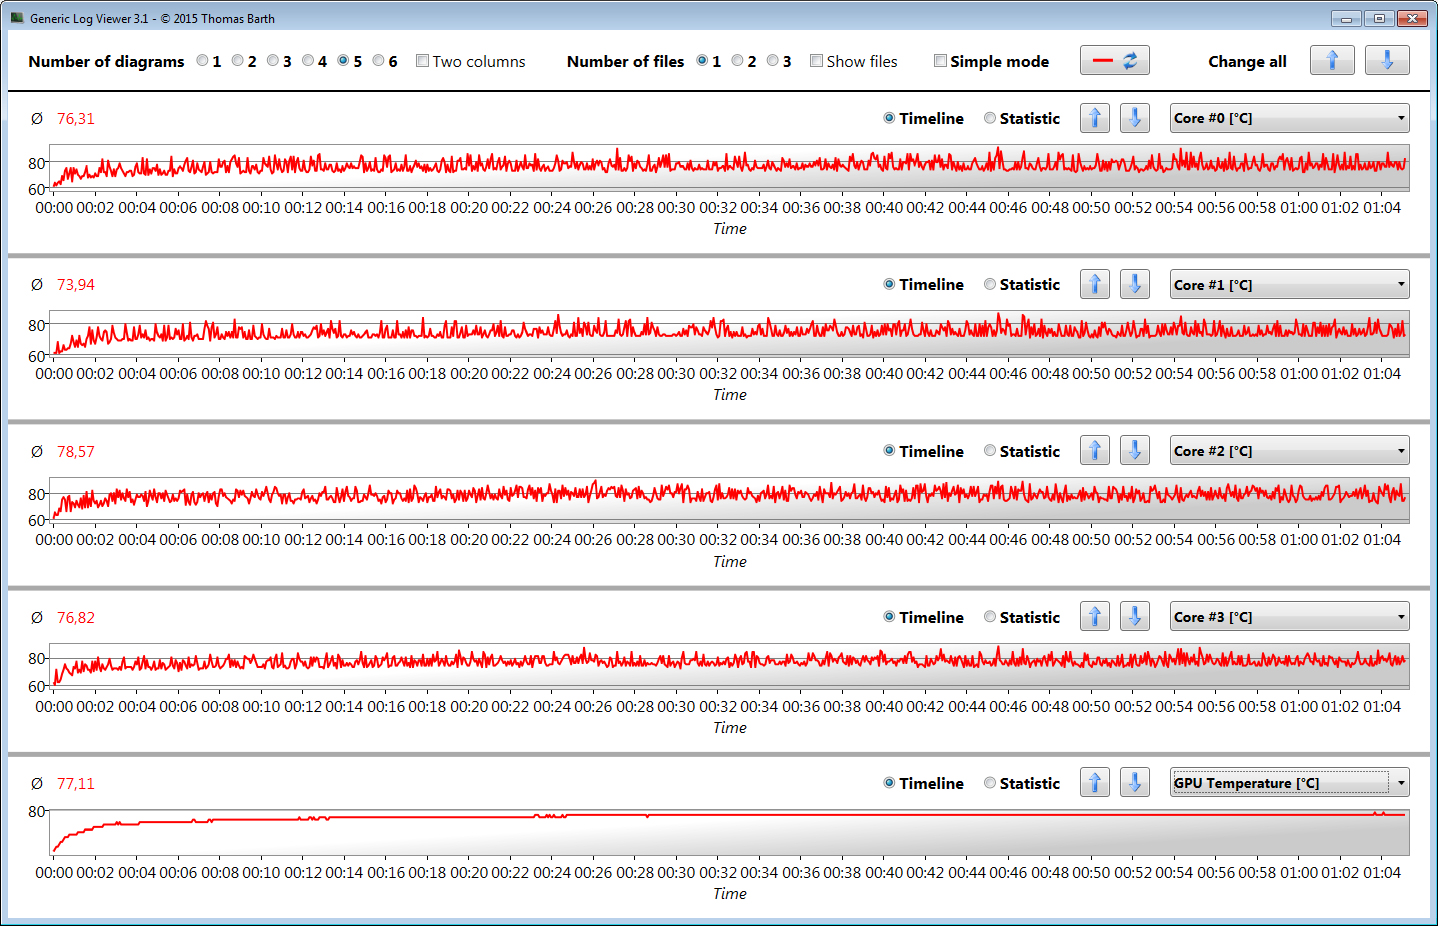Click the Generic Log Viewer title icon
Screen dimensions: 1438x926
click(17, 18)
